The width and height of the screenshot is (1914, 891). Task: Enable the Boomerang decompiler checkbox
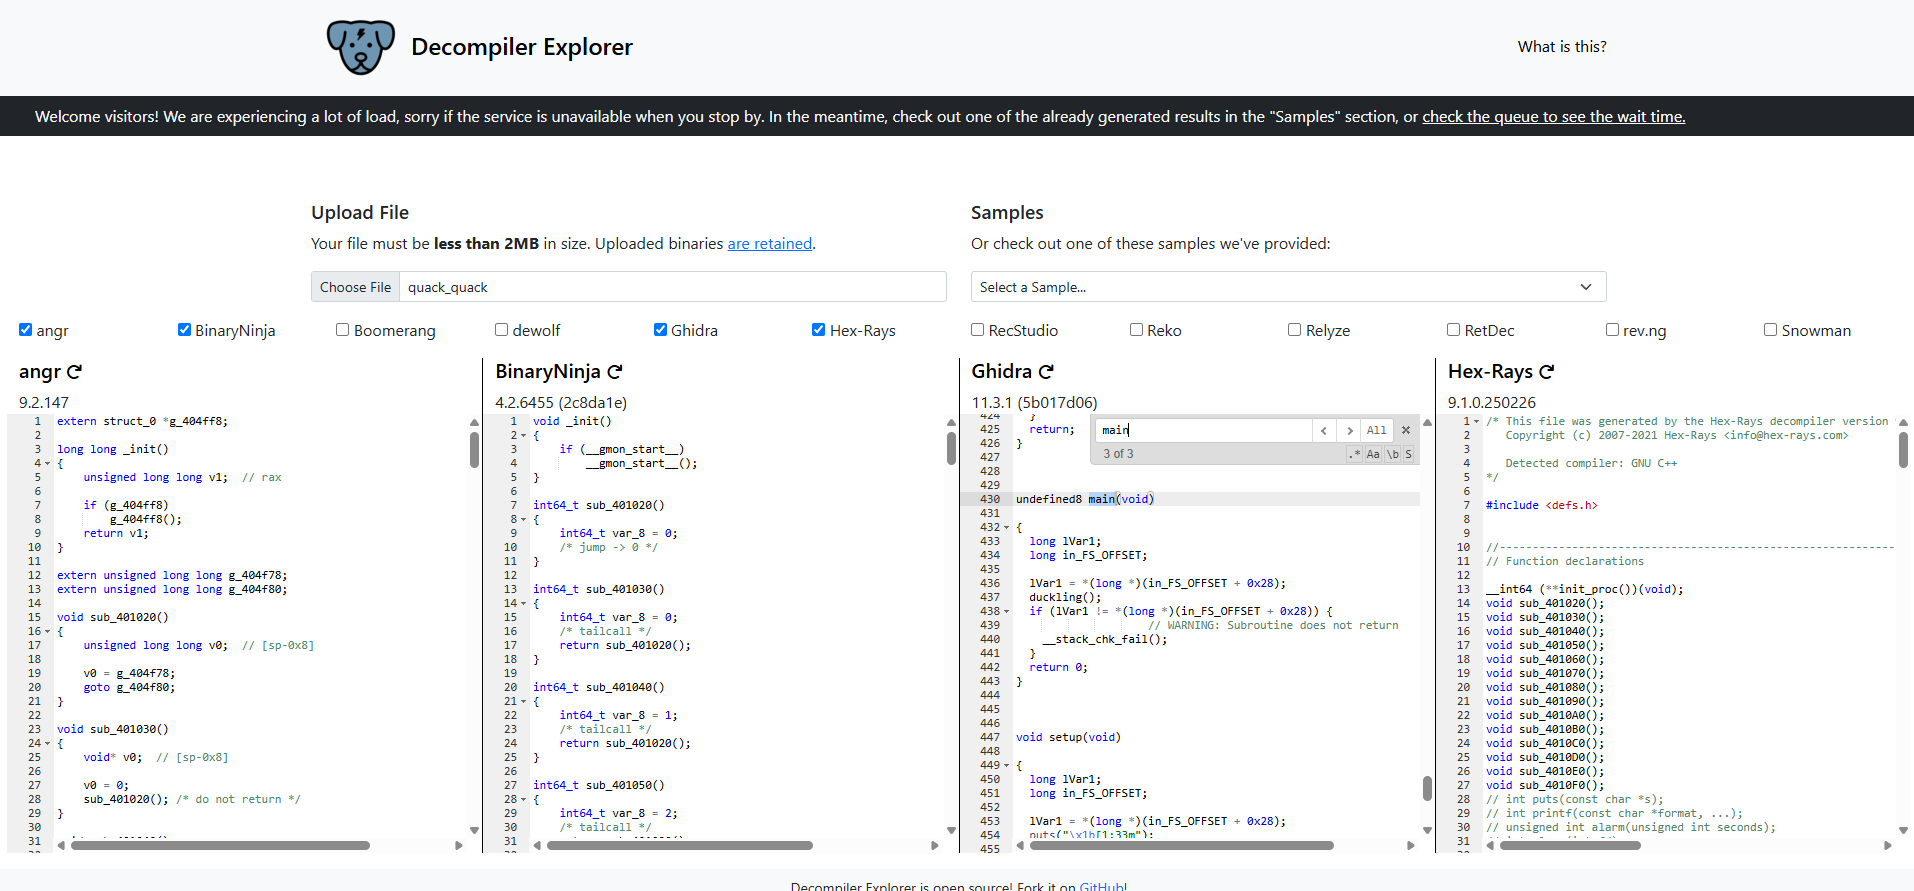(342, 330)
